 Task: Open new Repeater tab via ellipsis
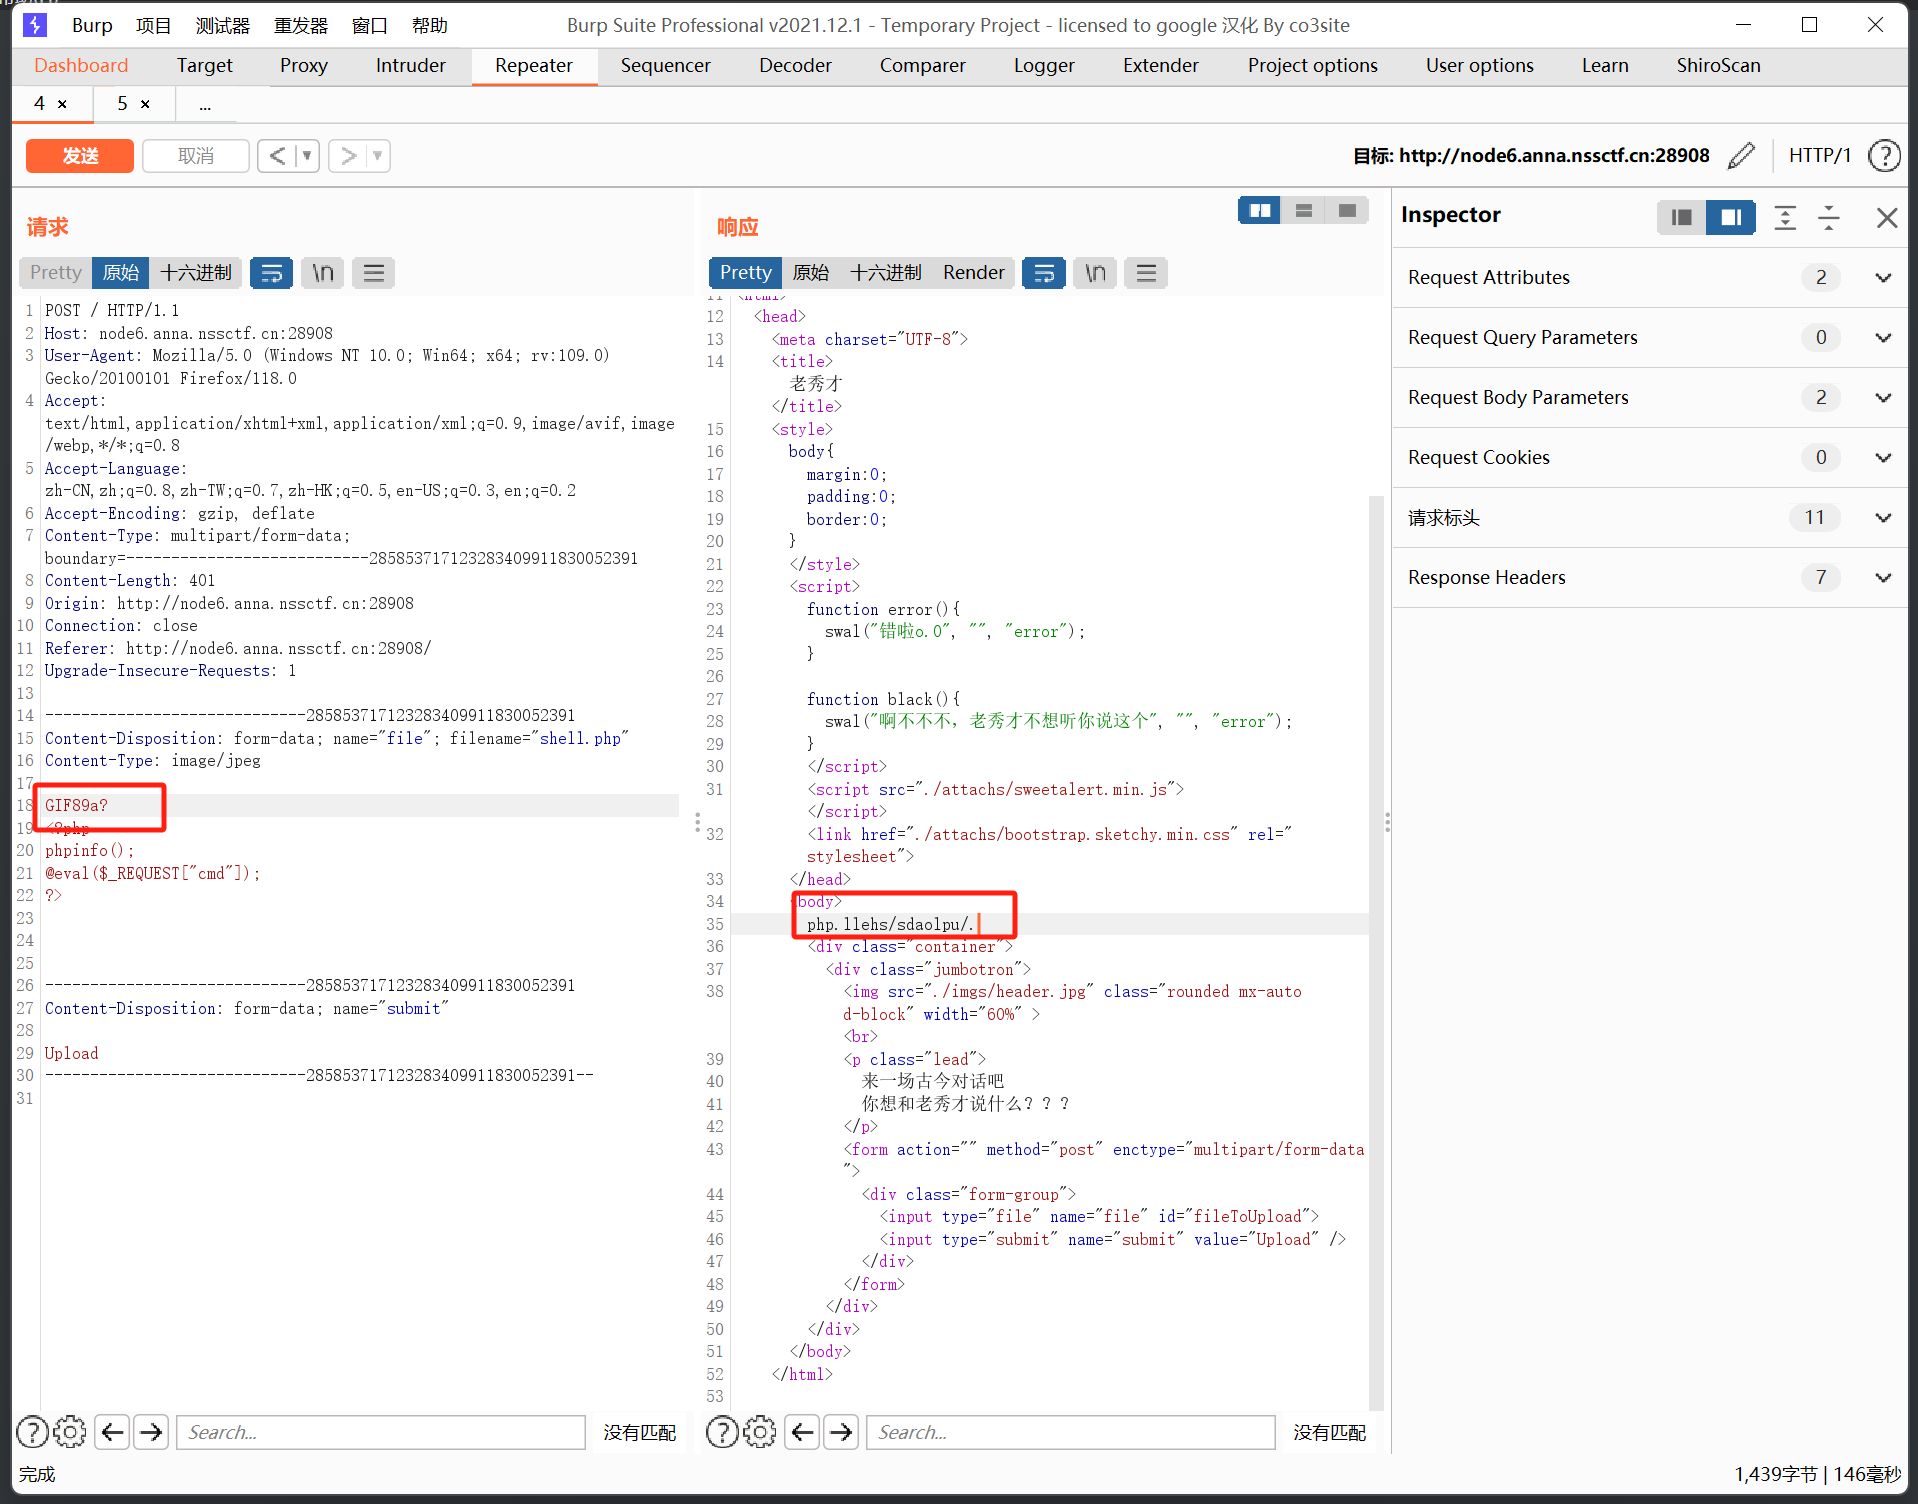pyautogui.click(x=205, y=104)
